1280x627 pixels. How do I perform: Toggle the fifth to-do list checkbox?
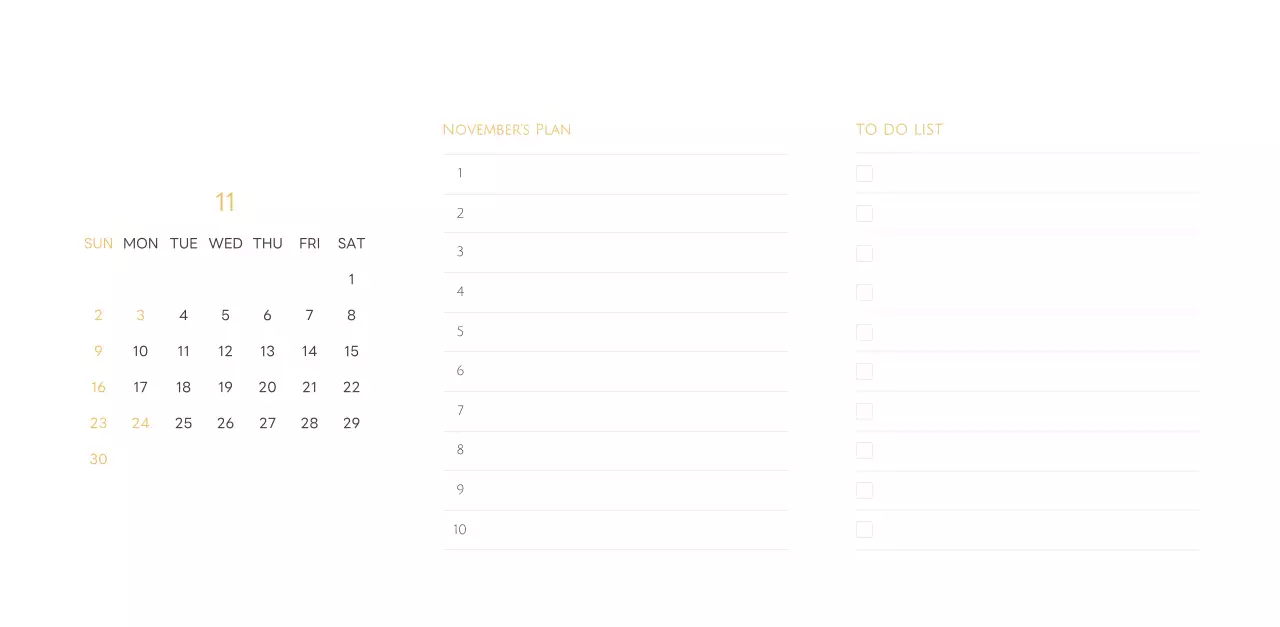click(x=864, y=332)
